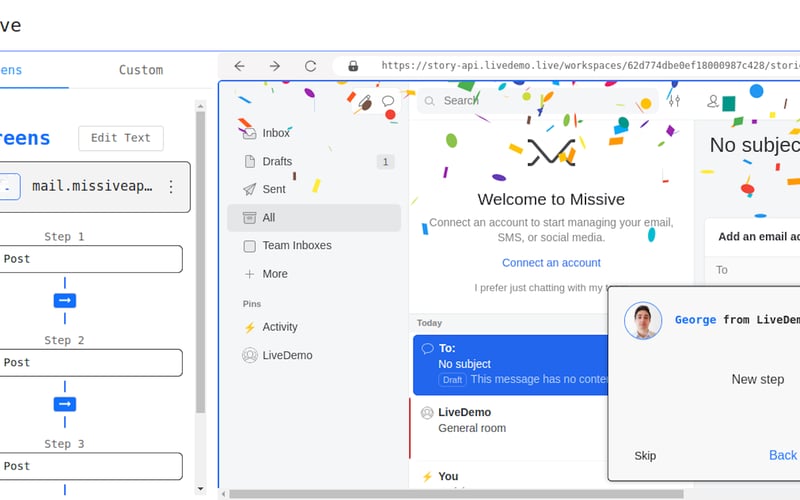The image size is (800, 500).
Task: Open the No subject draft conversation
Action: click(x=510, y=365)
